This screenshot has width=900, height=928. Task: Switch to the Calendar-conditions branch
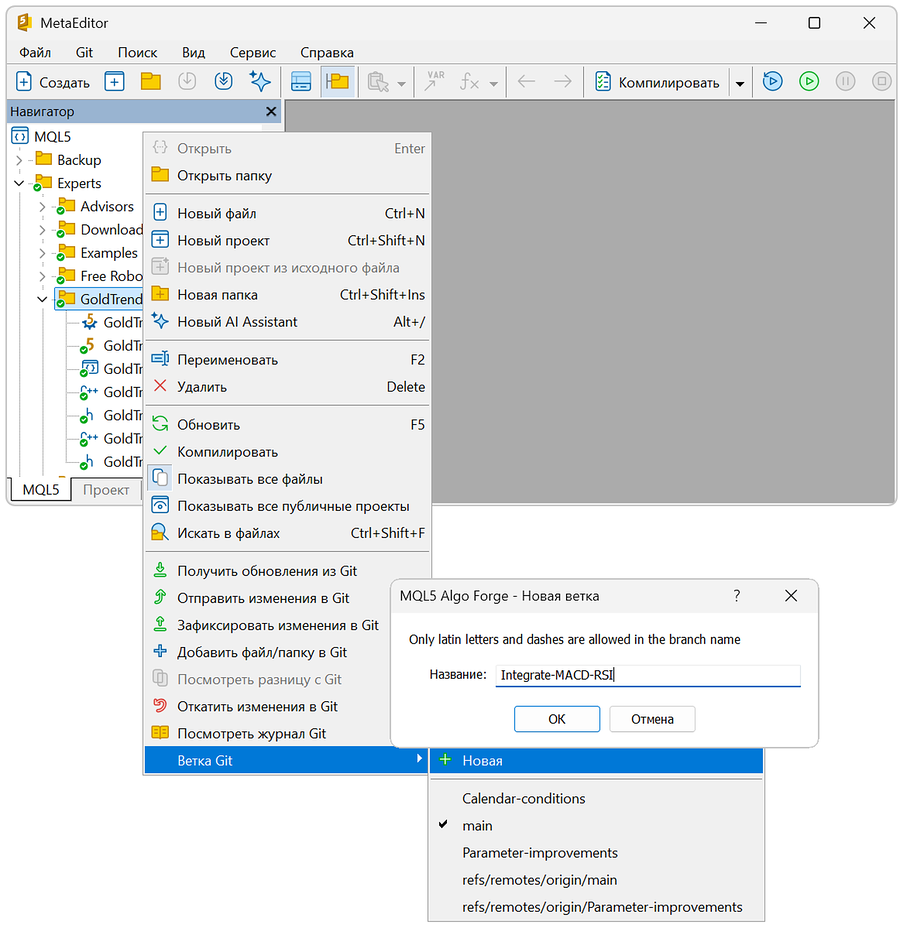tap(596, 798)
